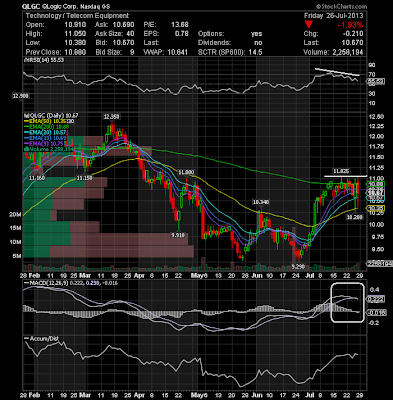
Task: Click the green EMA(200) legend line marker
Action: 26,127
